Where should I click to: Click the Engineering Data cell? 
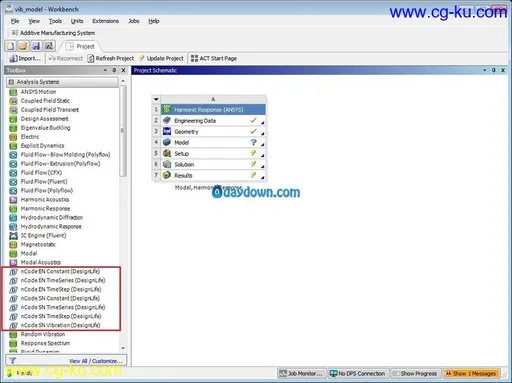point(213,121)
